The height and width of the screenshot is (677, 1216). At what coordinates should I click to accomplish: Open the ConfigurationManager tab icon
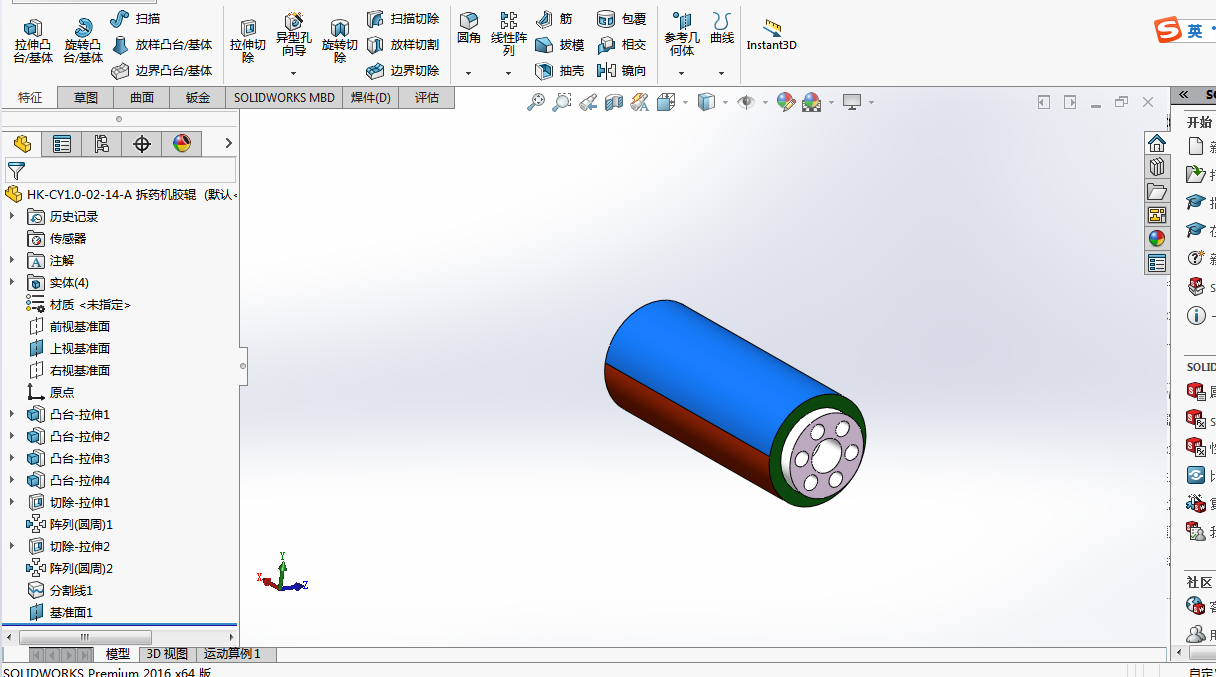pos(102,144)
